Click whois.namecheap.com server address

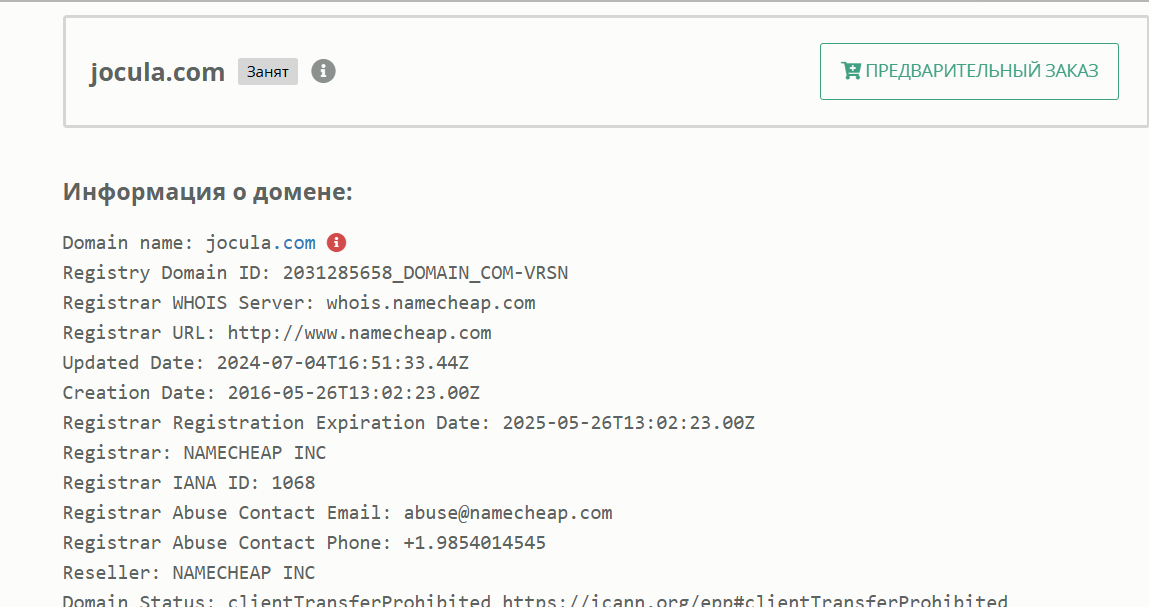tap(431, 303)
